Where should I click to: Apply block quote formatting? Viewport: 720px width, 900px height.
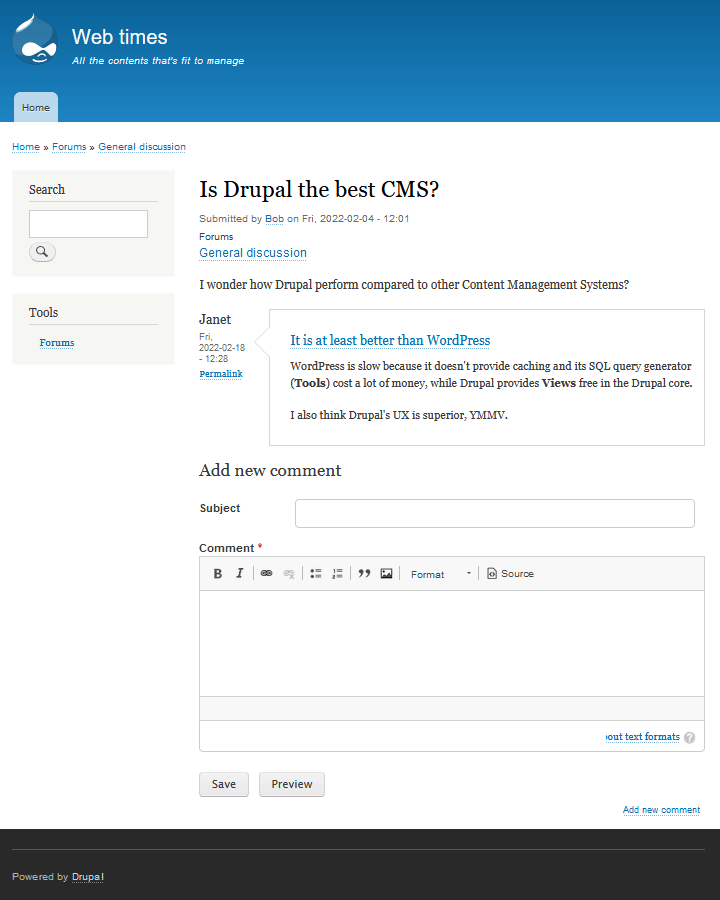point(364,574)
